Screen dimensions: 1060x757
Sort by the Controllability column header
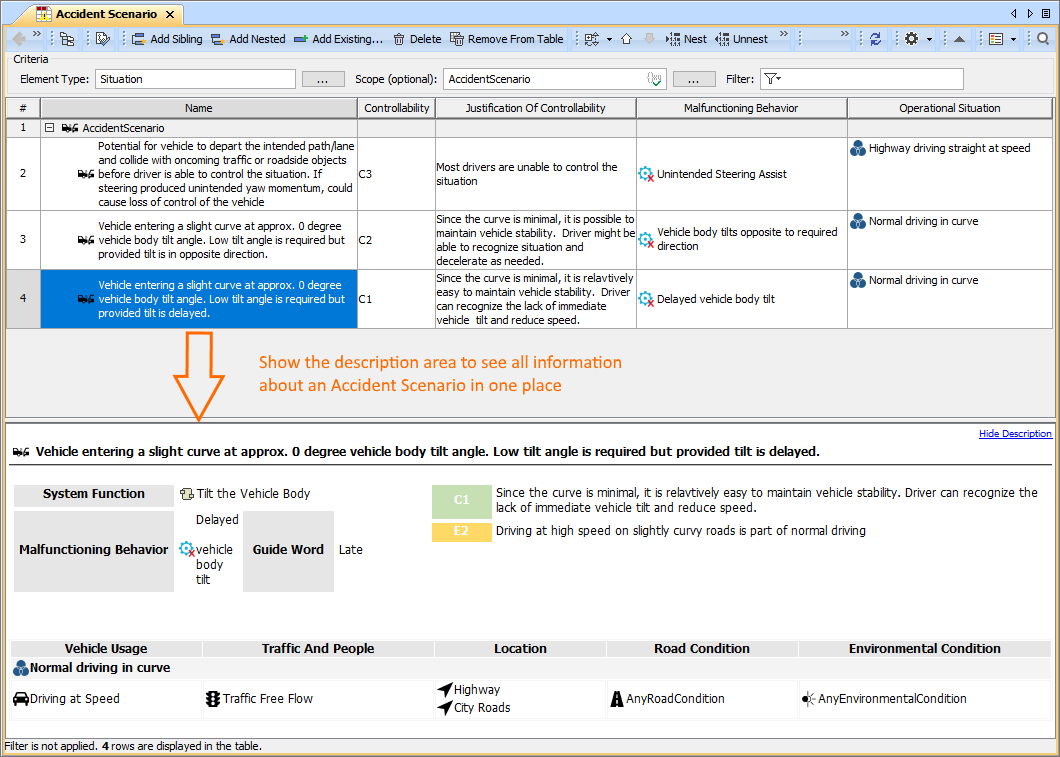[x=396, y=108]
